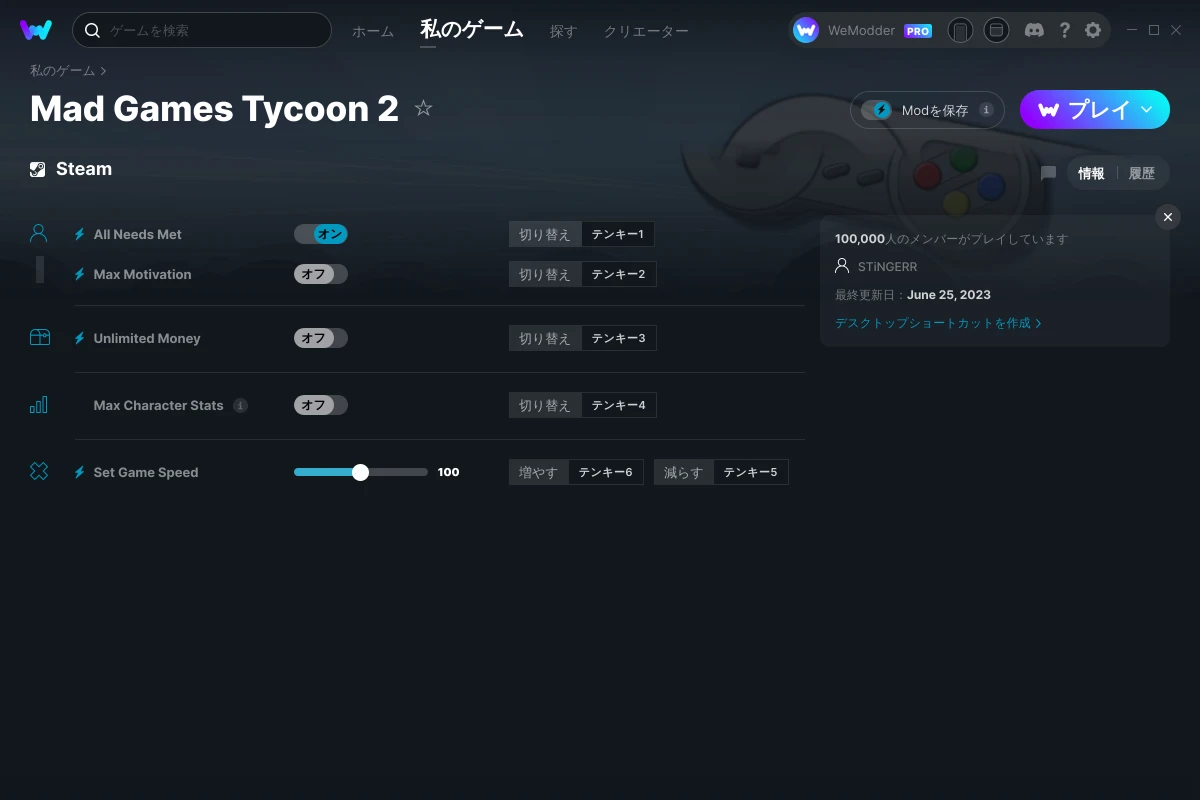1200x800 pixels.
Task: Click 切り替え button for Max Character Stats
Action: coord(545,405)
